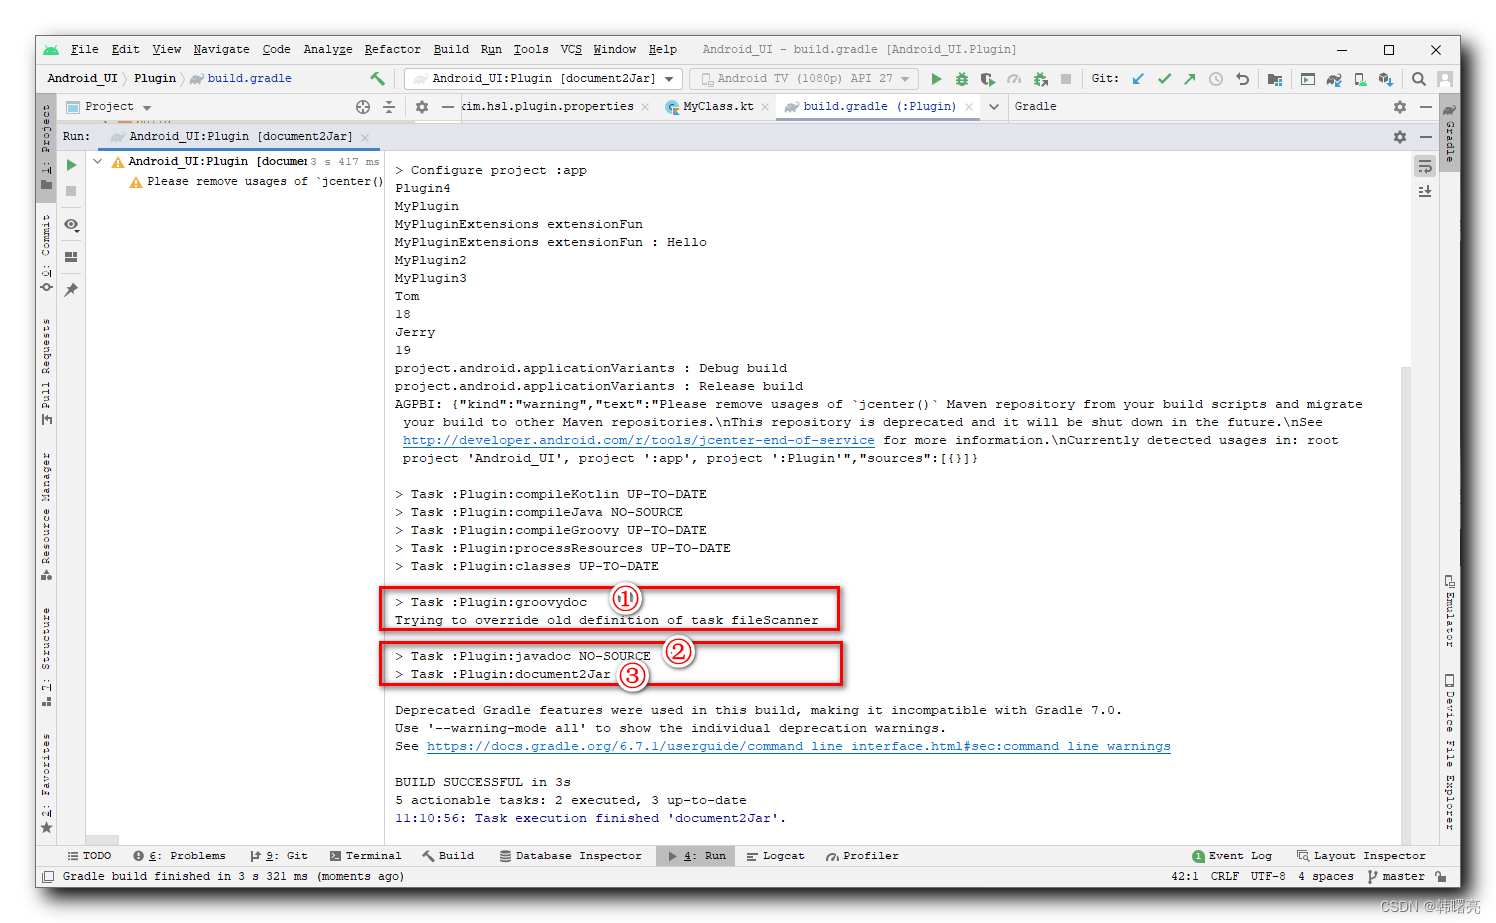Toggle view eye options in Run panel
Viewport: 1496px width, 923px height.
coord(71,225)
